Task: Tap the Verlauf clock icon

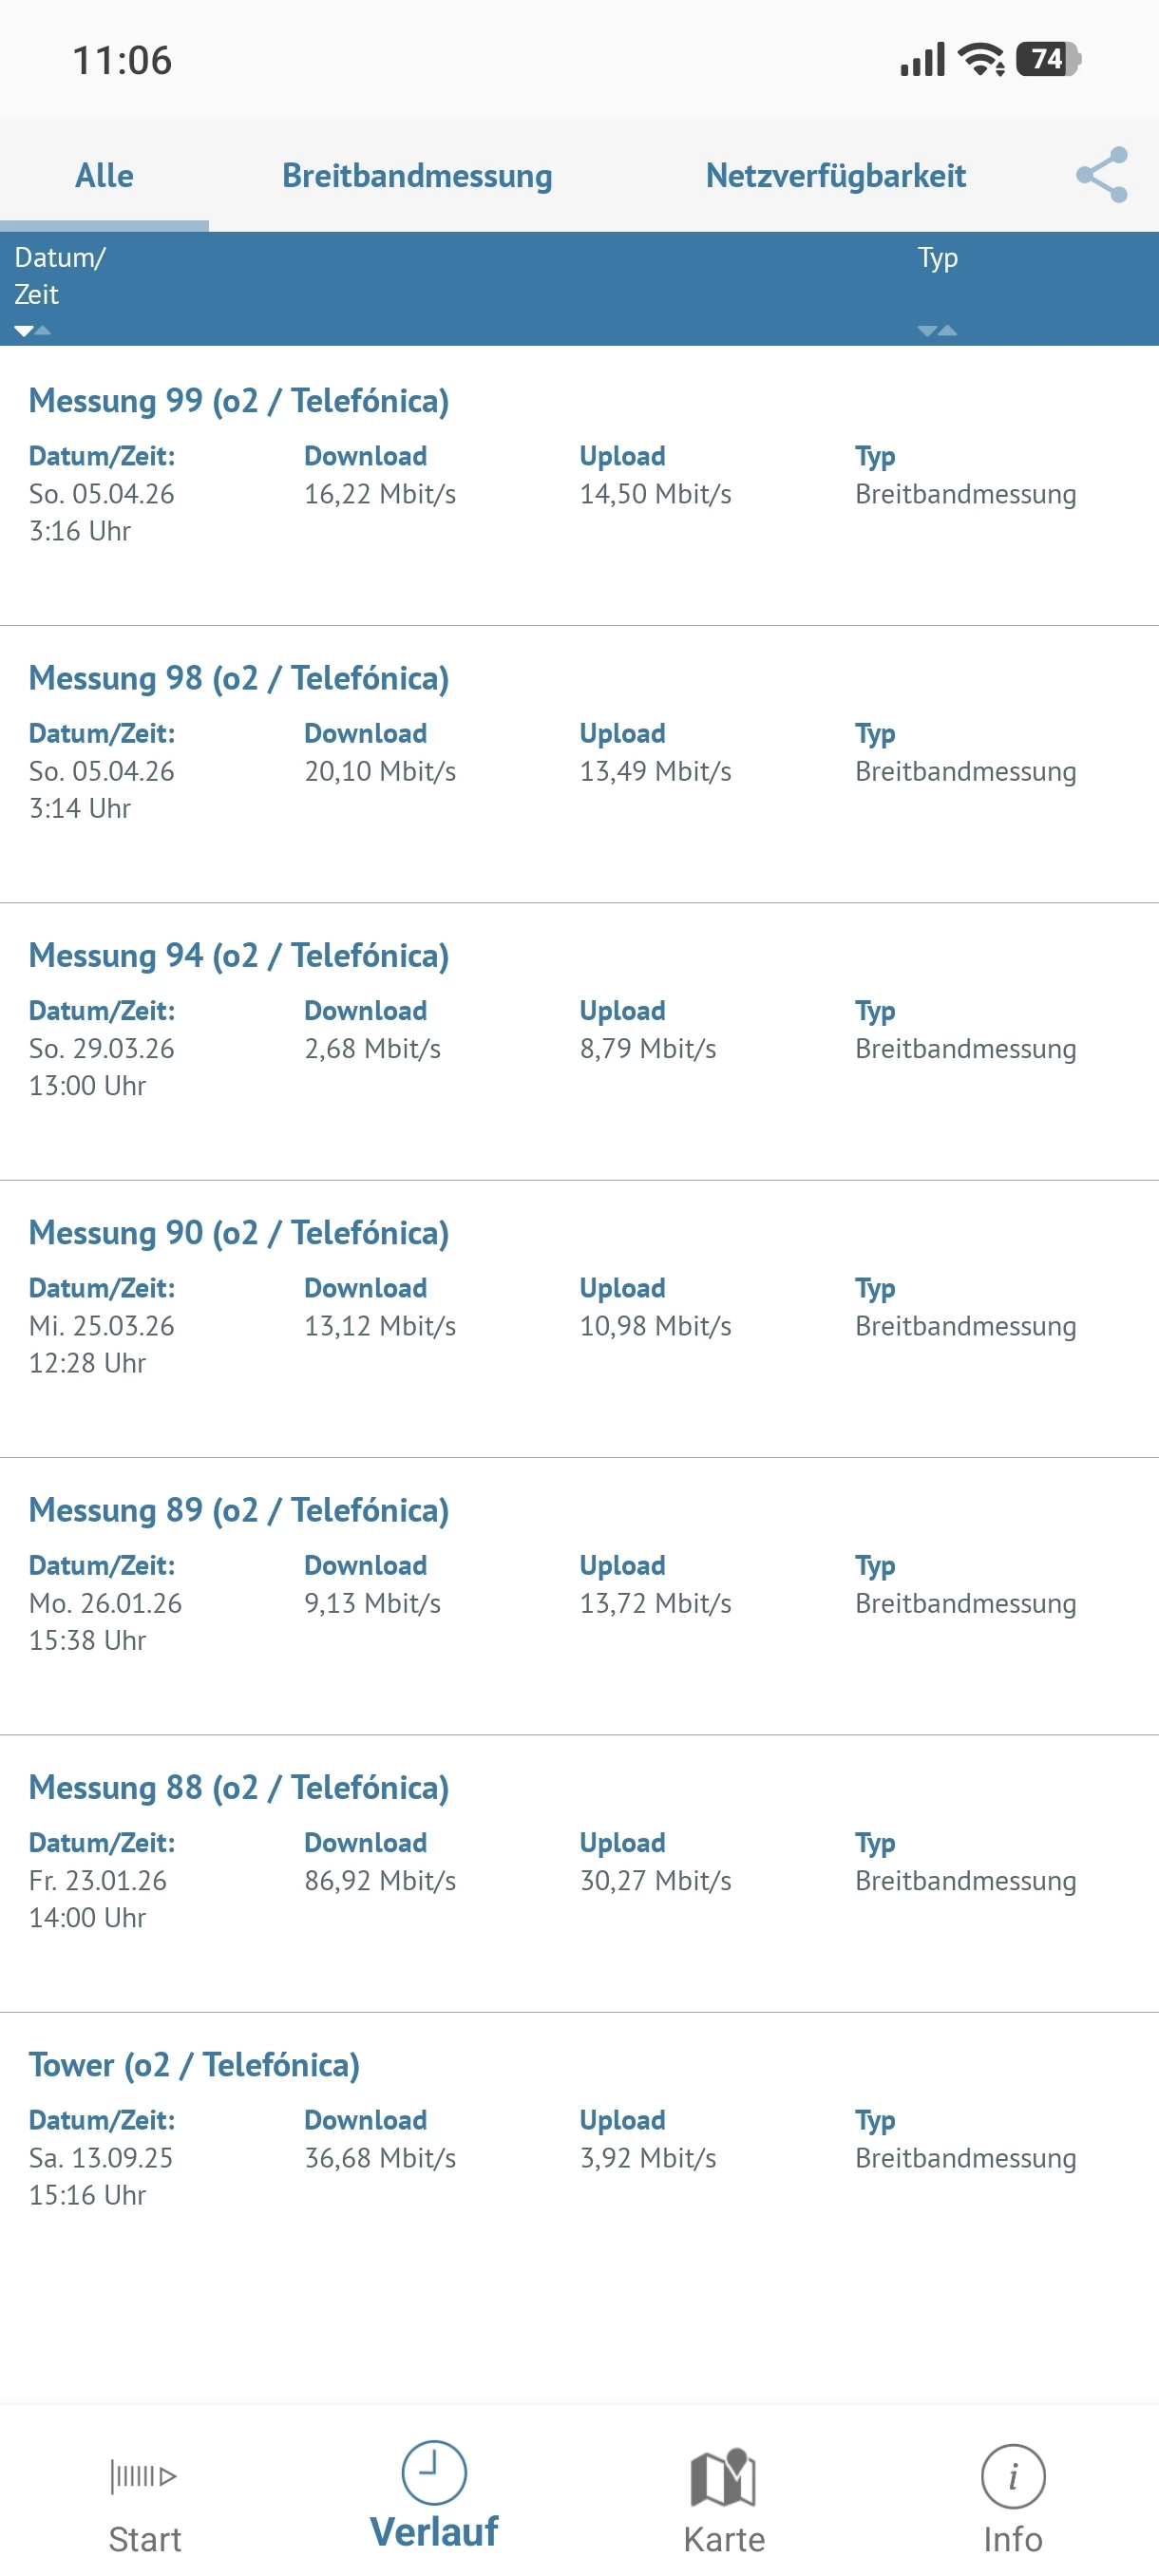Action: click(433, 2471)
